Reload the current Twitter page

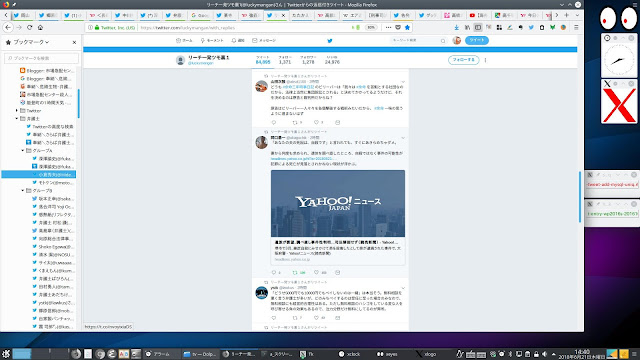click(x=29, y=27)
